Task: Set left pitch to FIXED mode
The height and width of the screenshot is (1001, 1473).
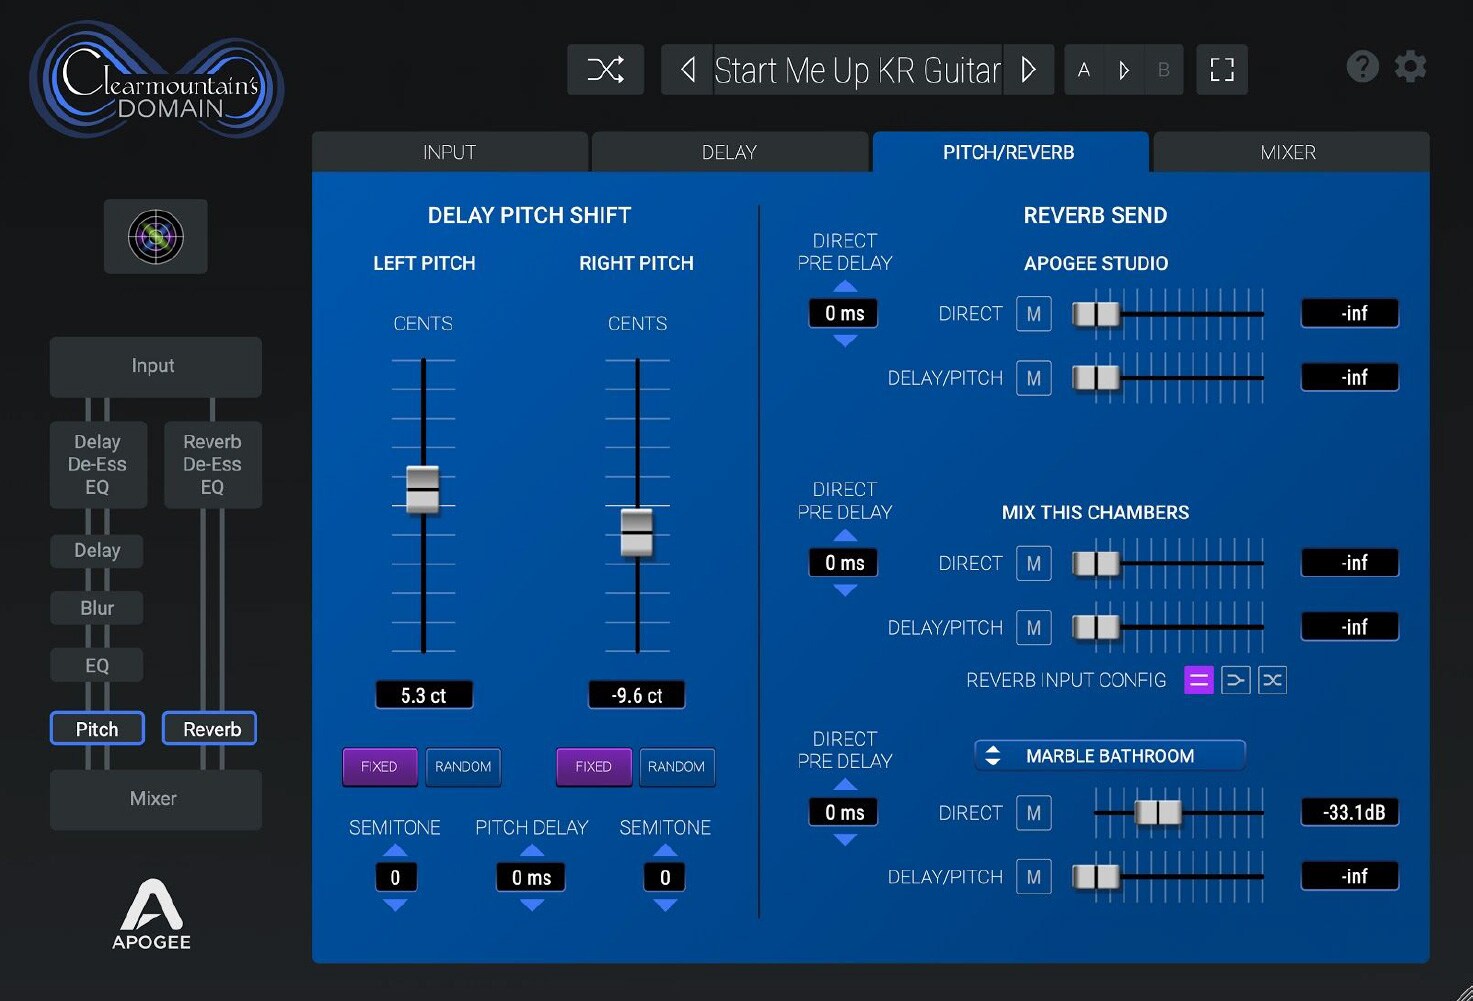Action: click(379, 767)
